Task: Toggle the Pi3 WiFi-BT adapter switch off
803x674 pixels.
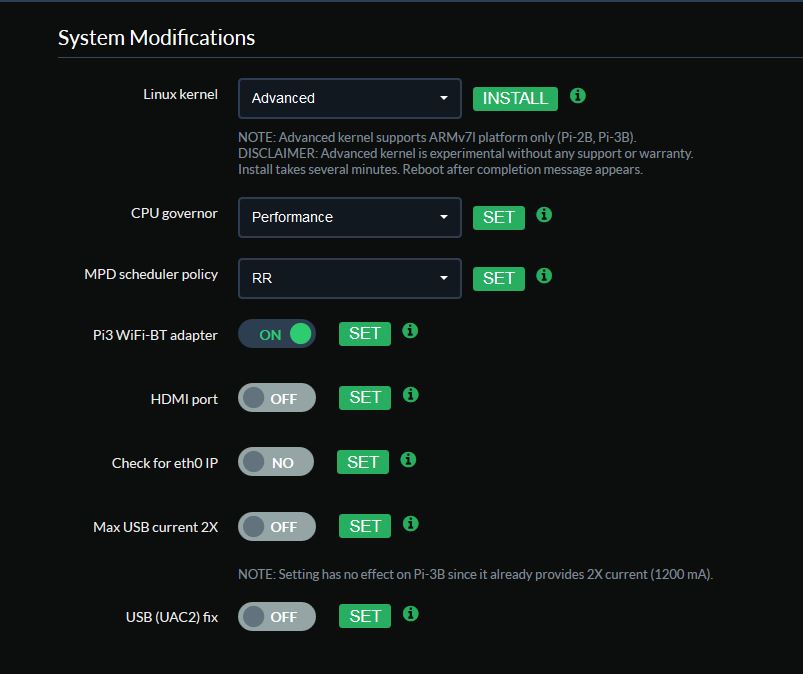Action: pyautogui.click(x=277, y=334)
